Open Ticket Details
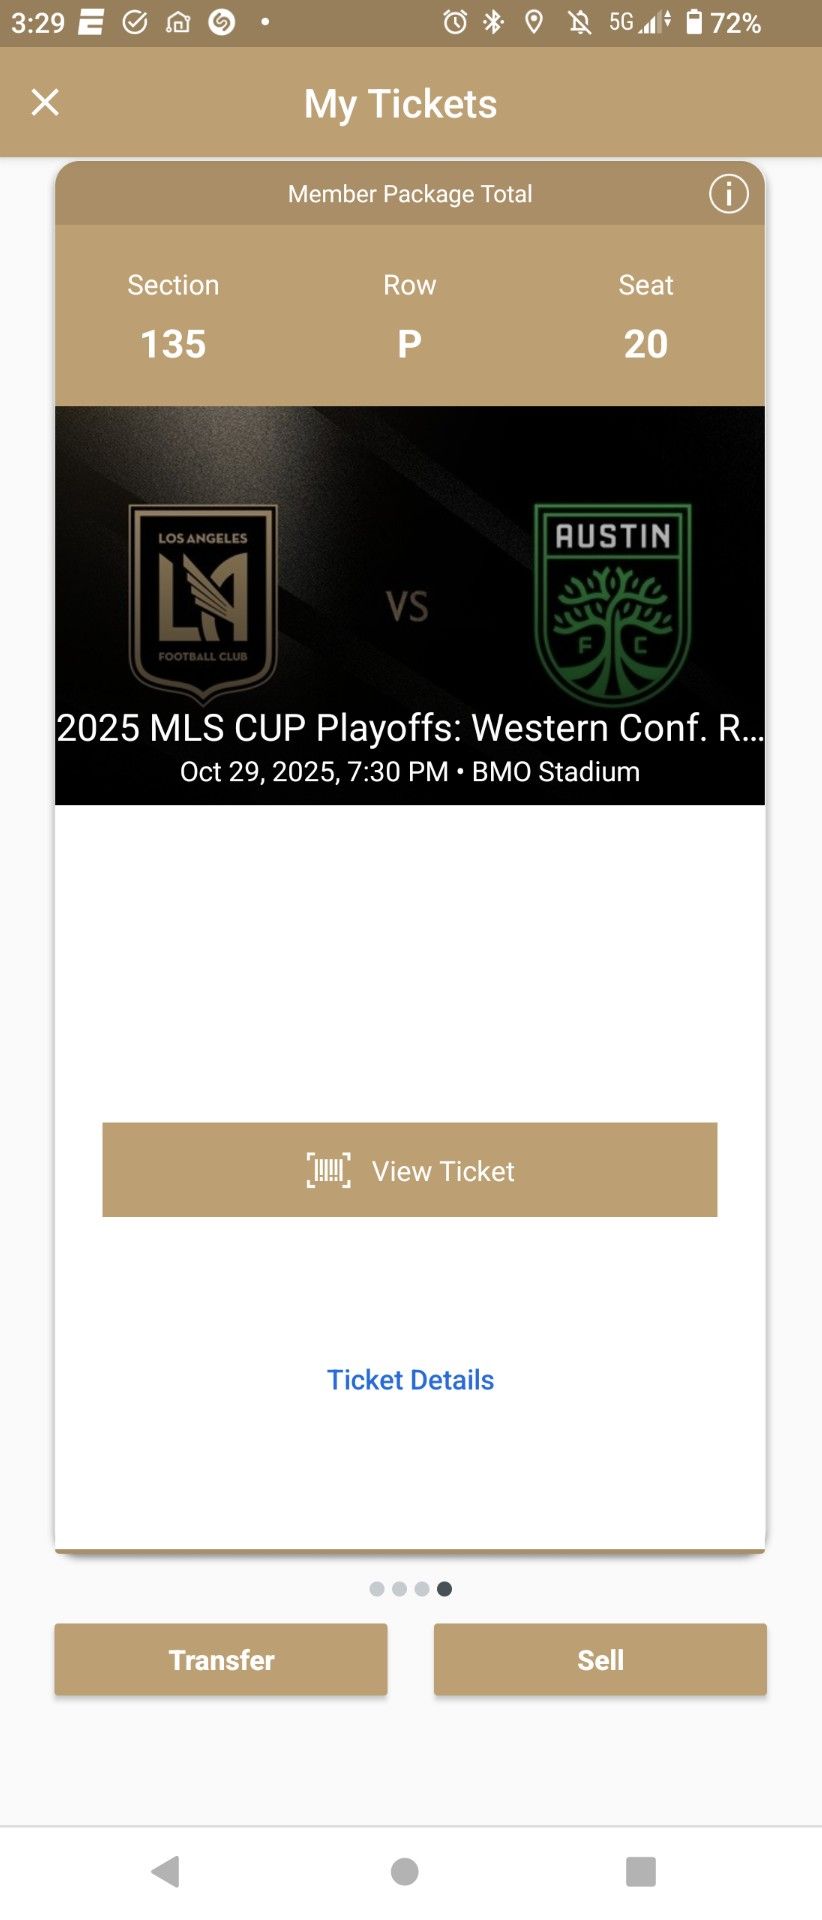Viewport: 822px width, 1920px height. coord(410,1379)
